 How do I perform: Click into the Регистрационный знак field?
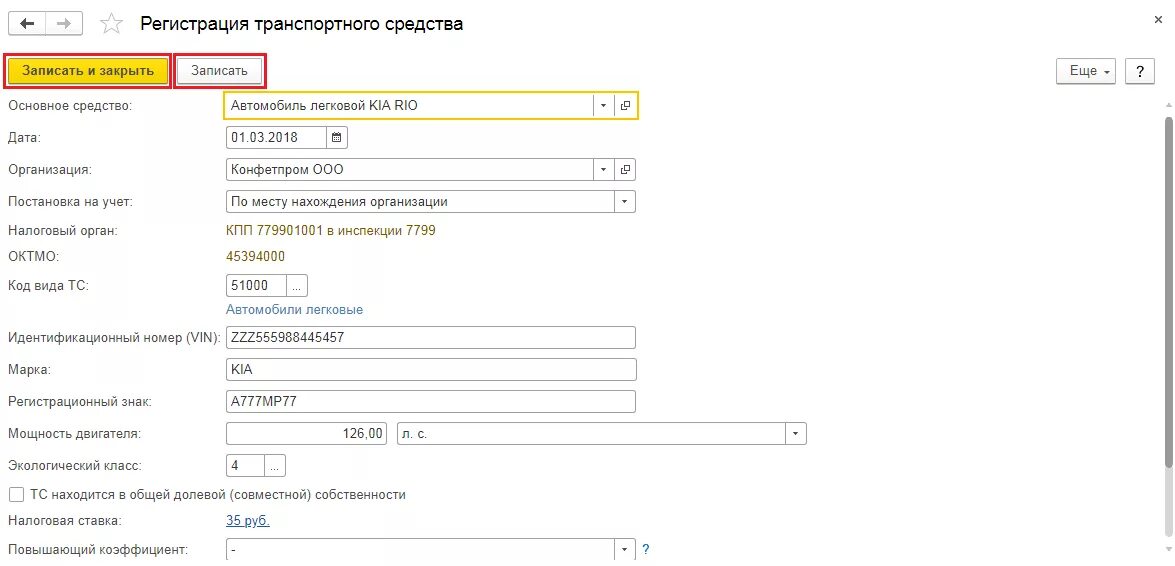tap(430, 401)
